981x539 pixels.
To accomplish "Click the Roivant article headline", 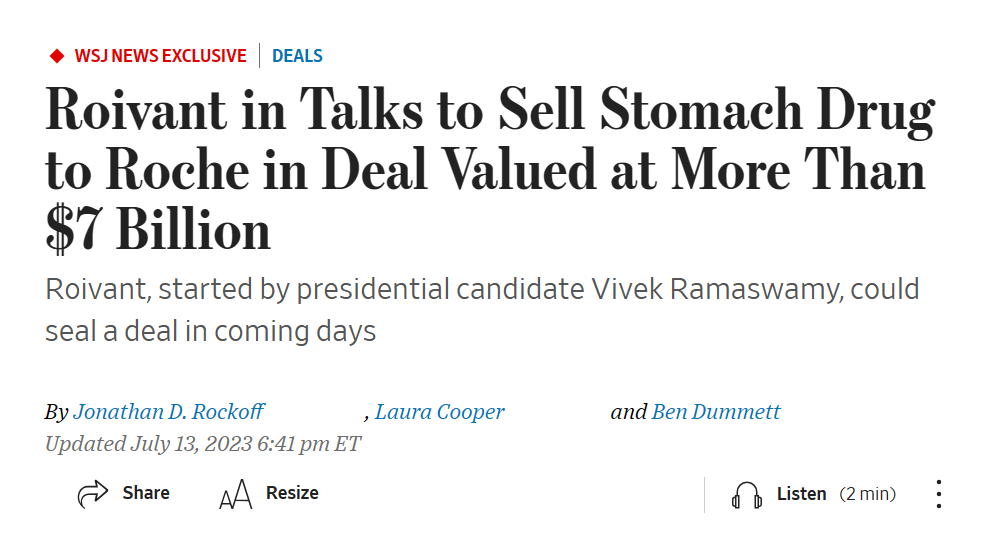I will pyautogui.click(x=490, y=169).
